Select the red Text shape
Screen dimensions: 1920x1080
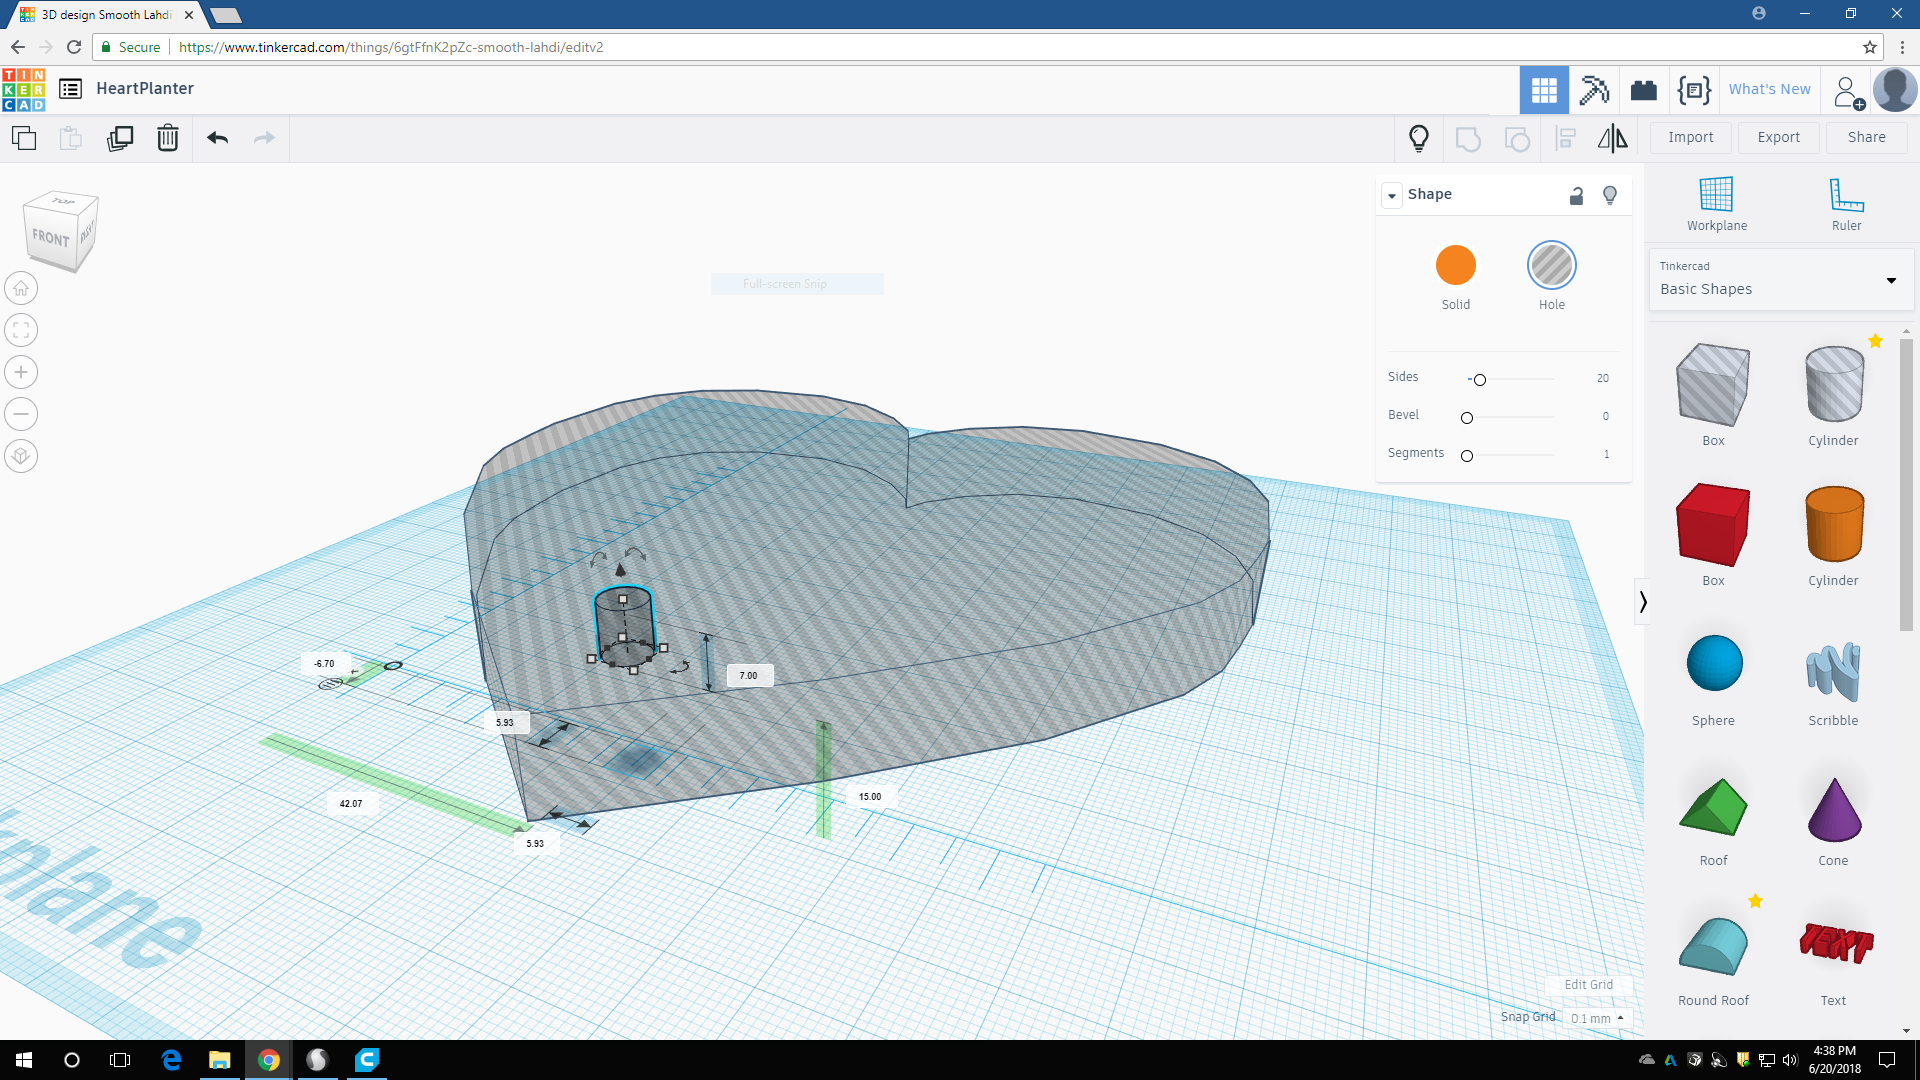(1836, 942)
